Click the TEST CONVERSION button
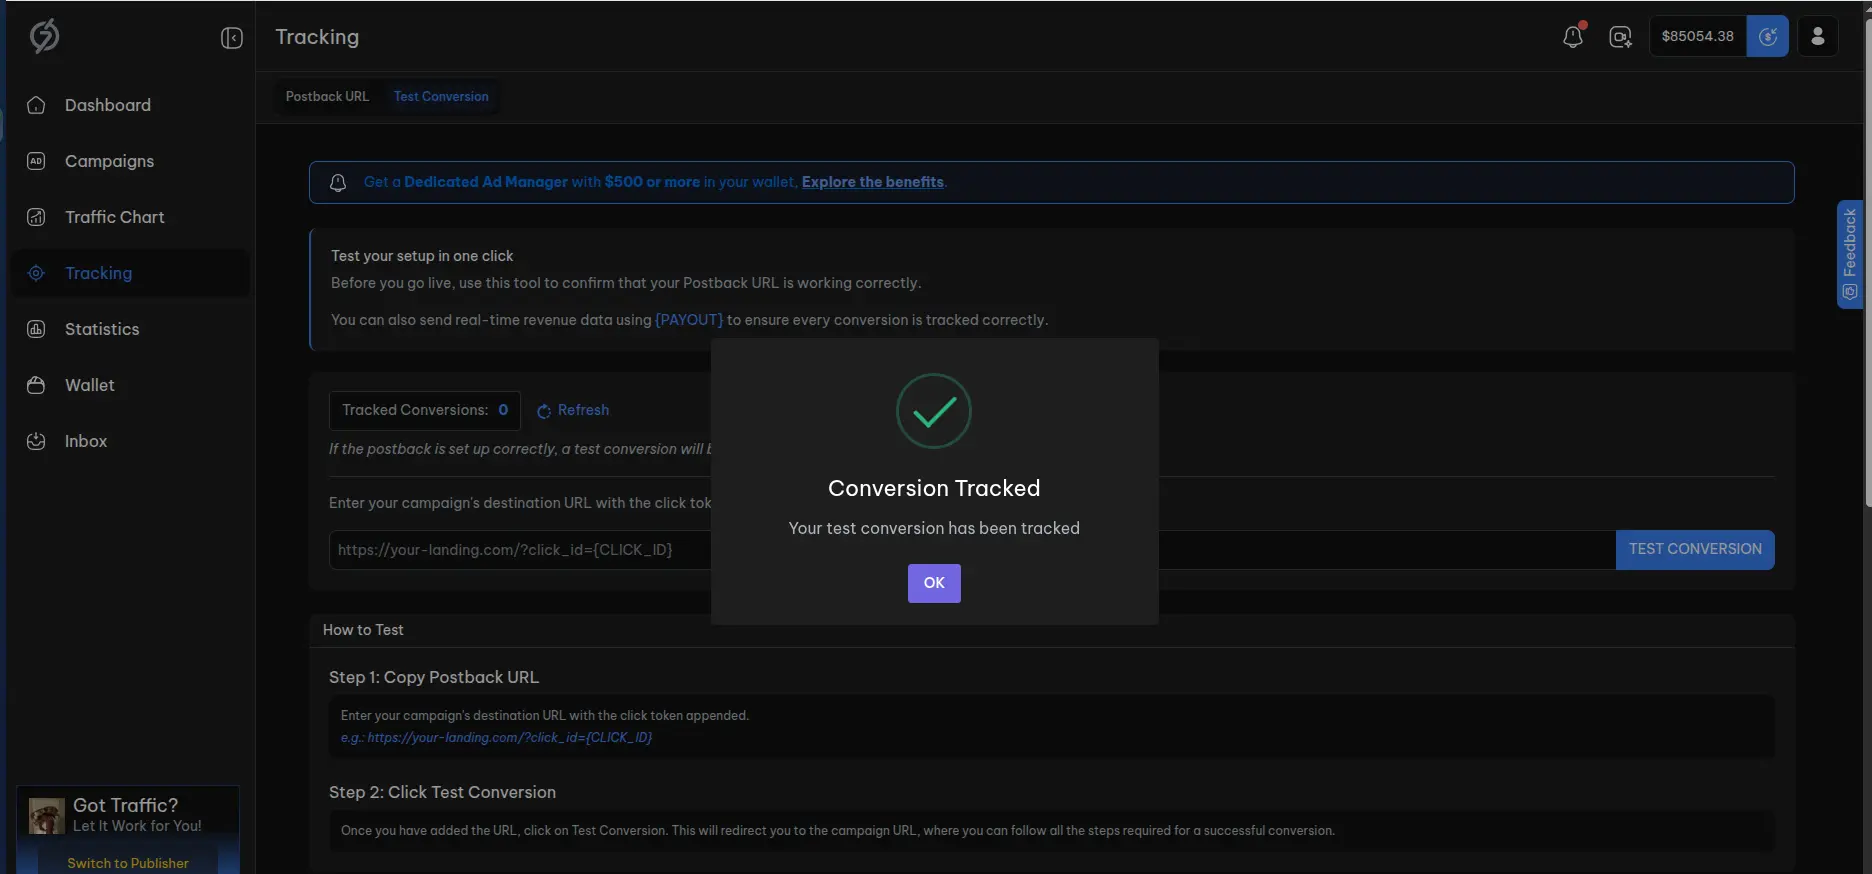The width and height of the screenshot is (1872, 874). click(x=1695, y=549)
